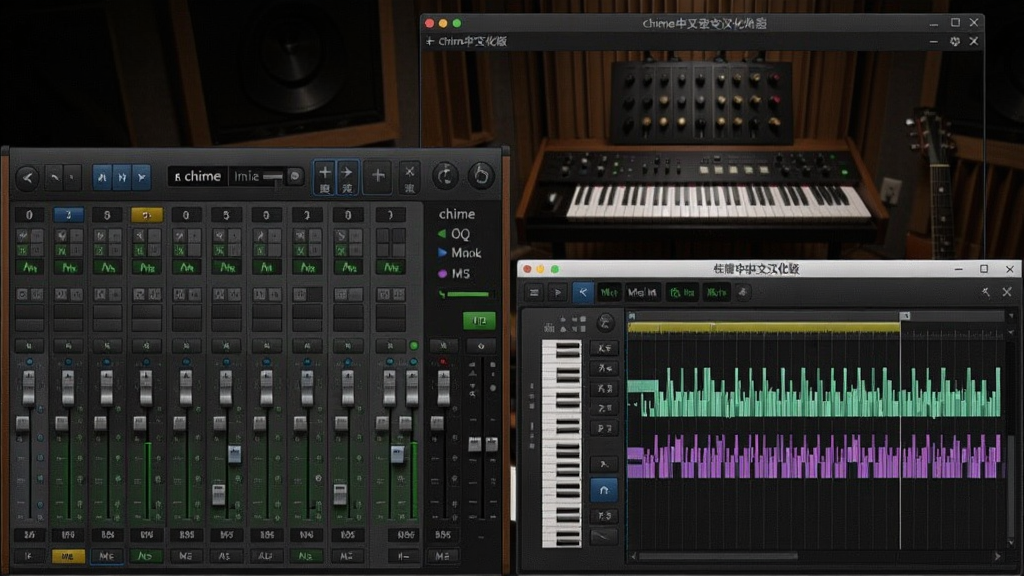Toggle first channel's green waveform button
Image resolution: width=1024 pixels, height=576 pixels.
tap(29, 267)
